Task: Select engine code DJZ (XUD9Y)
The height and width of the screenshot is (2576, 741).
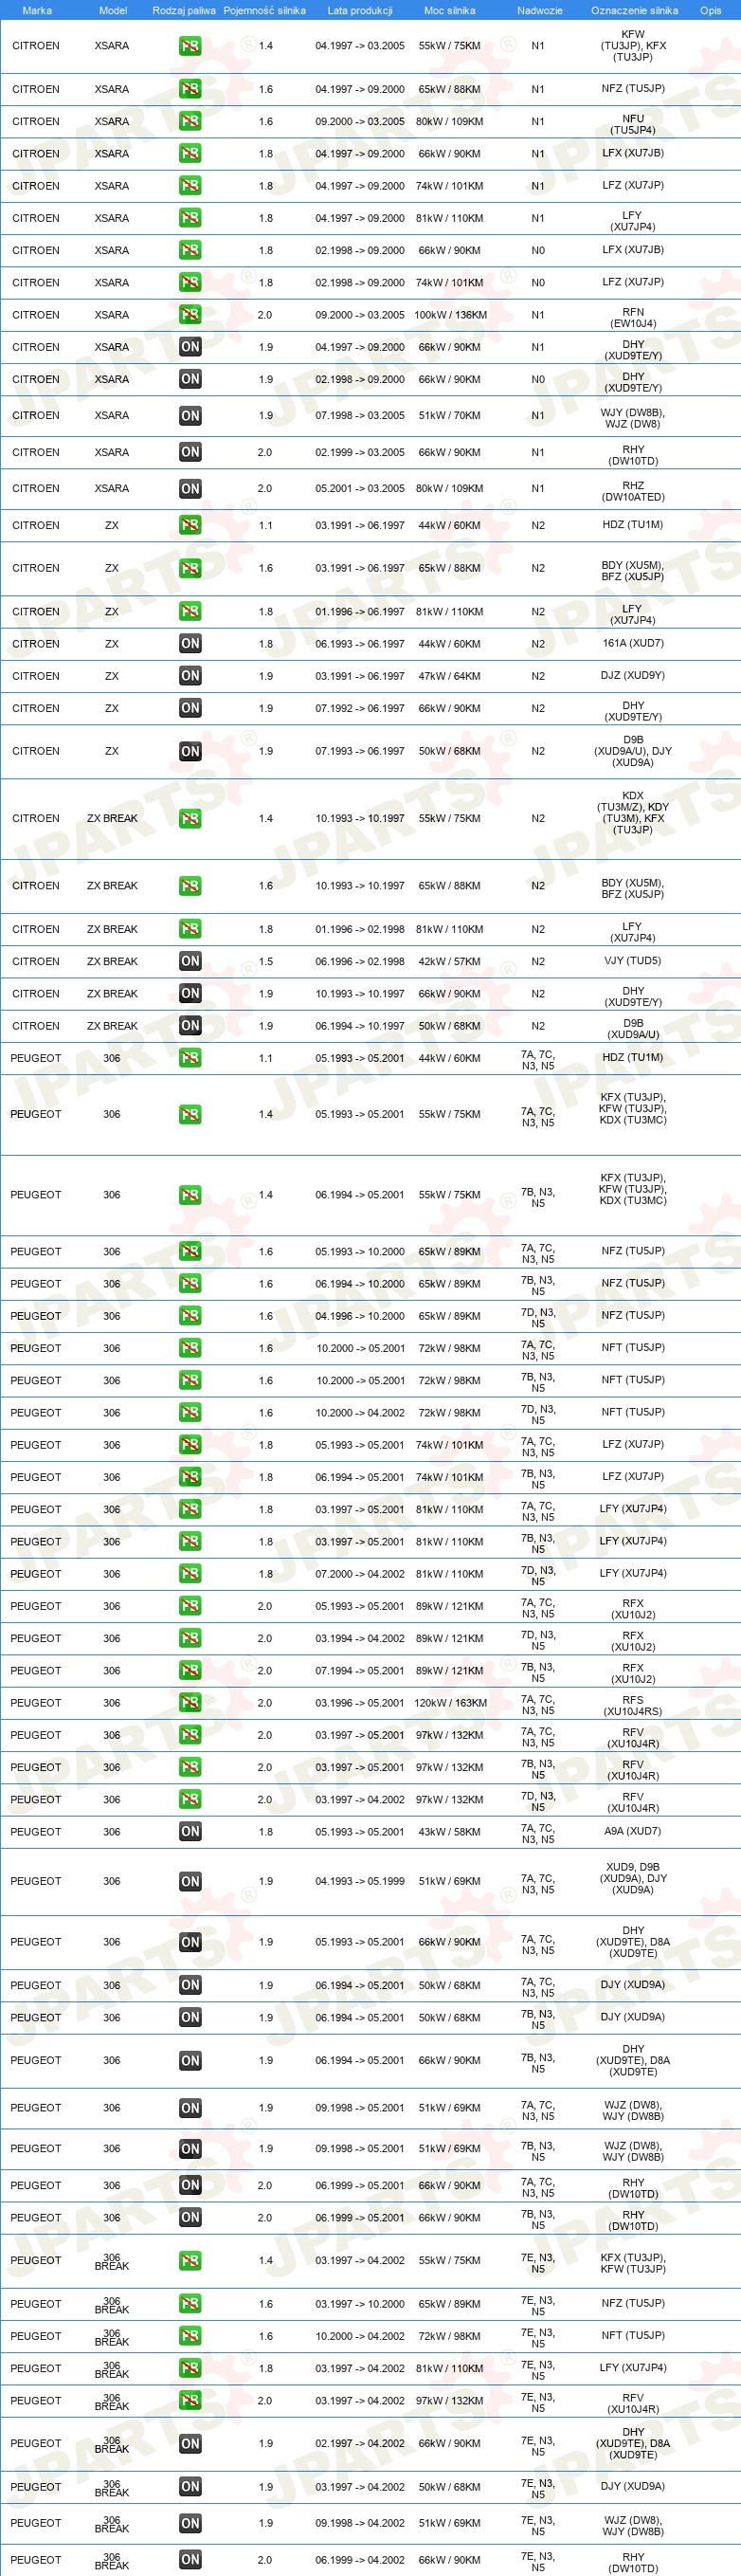Action: tap(633, 675)
